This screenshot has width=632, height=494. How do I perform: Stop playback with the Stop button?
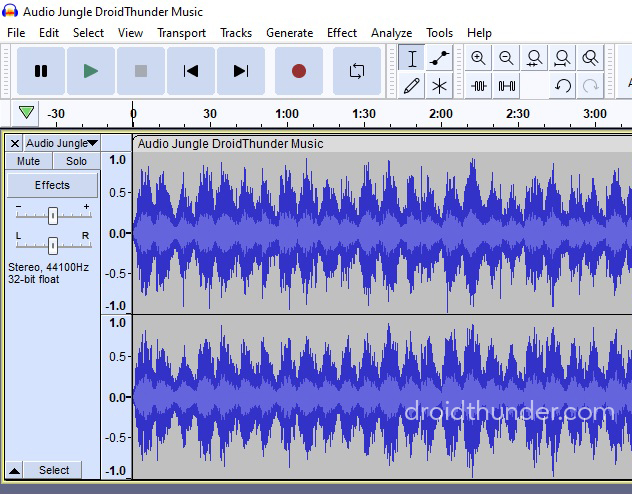tap(141, 71)
